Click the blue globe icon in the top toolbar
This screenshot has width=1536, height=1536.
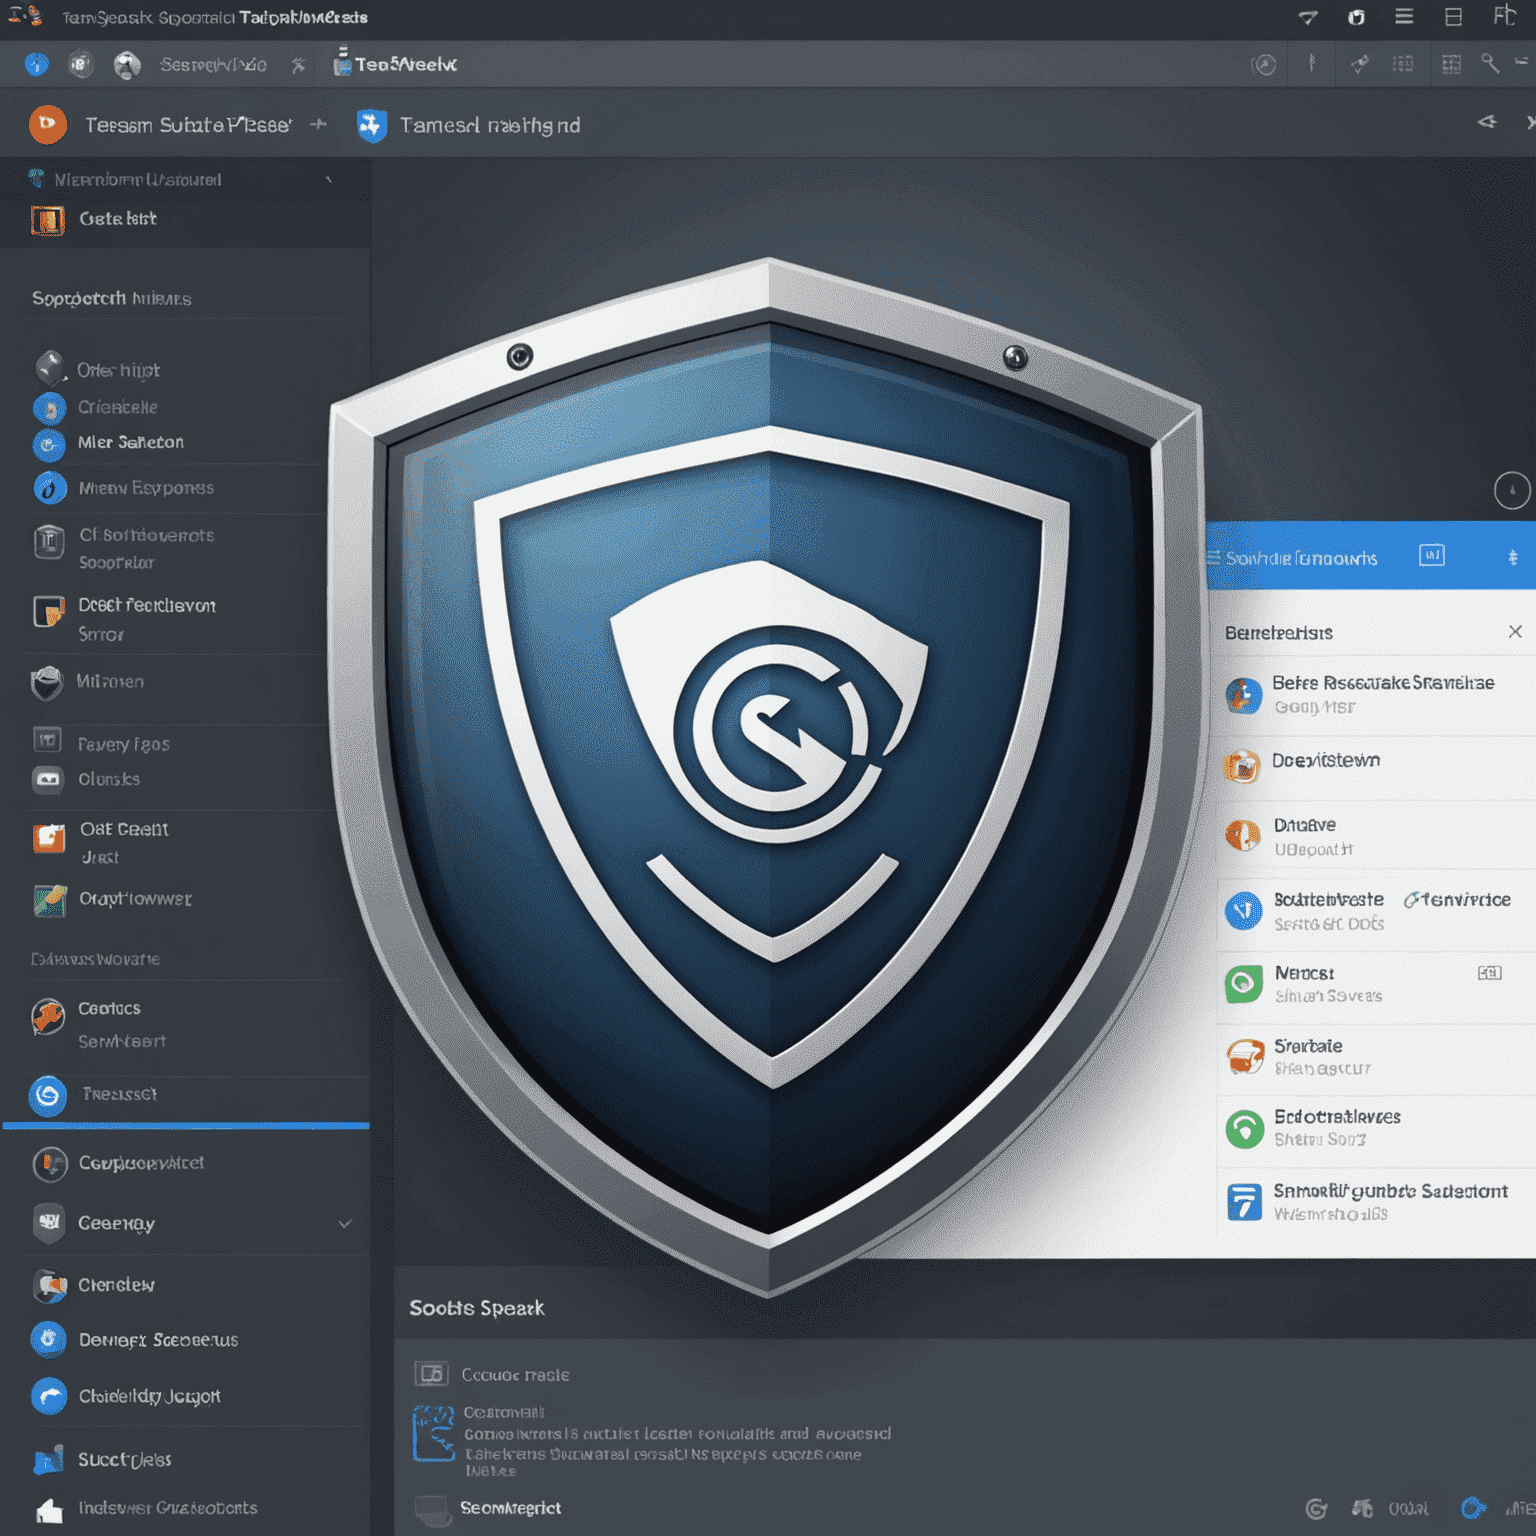click(37, 65)
